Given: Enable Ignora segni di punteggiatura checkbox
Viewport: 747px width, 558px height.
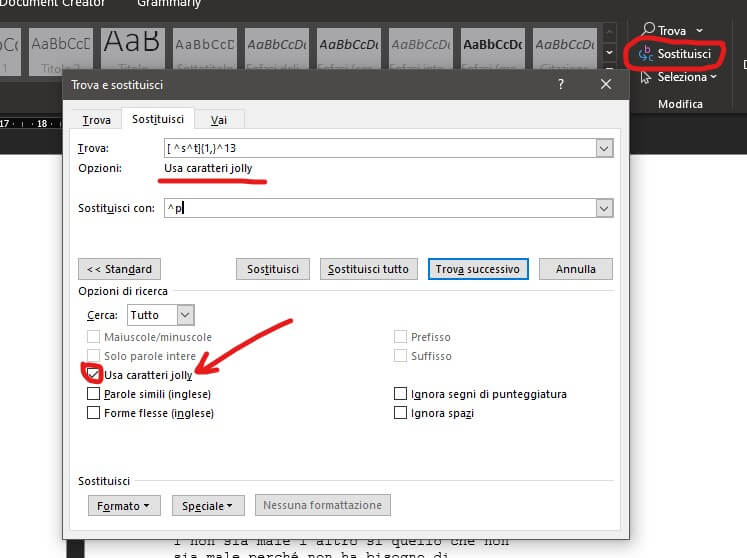Looking at the screenshot, I should click(401, 394).
